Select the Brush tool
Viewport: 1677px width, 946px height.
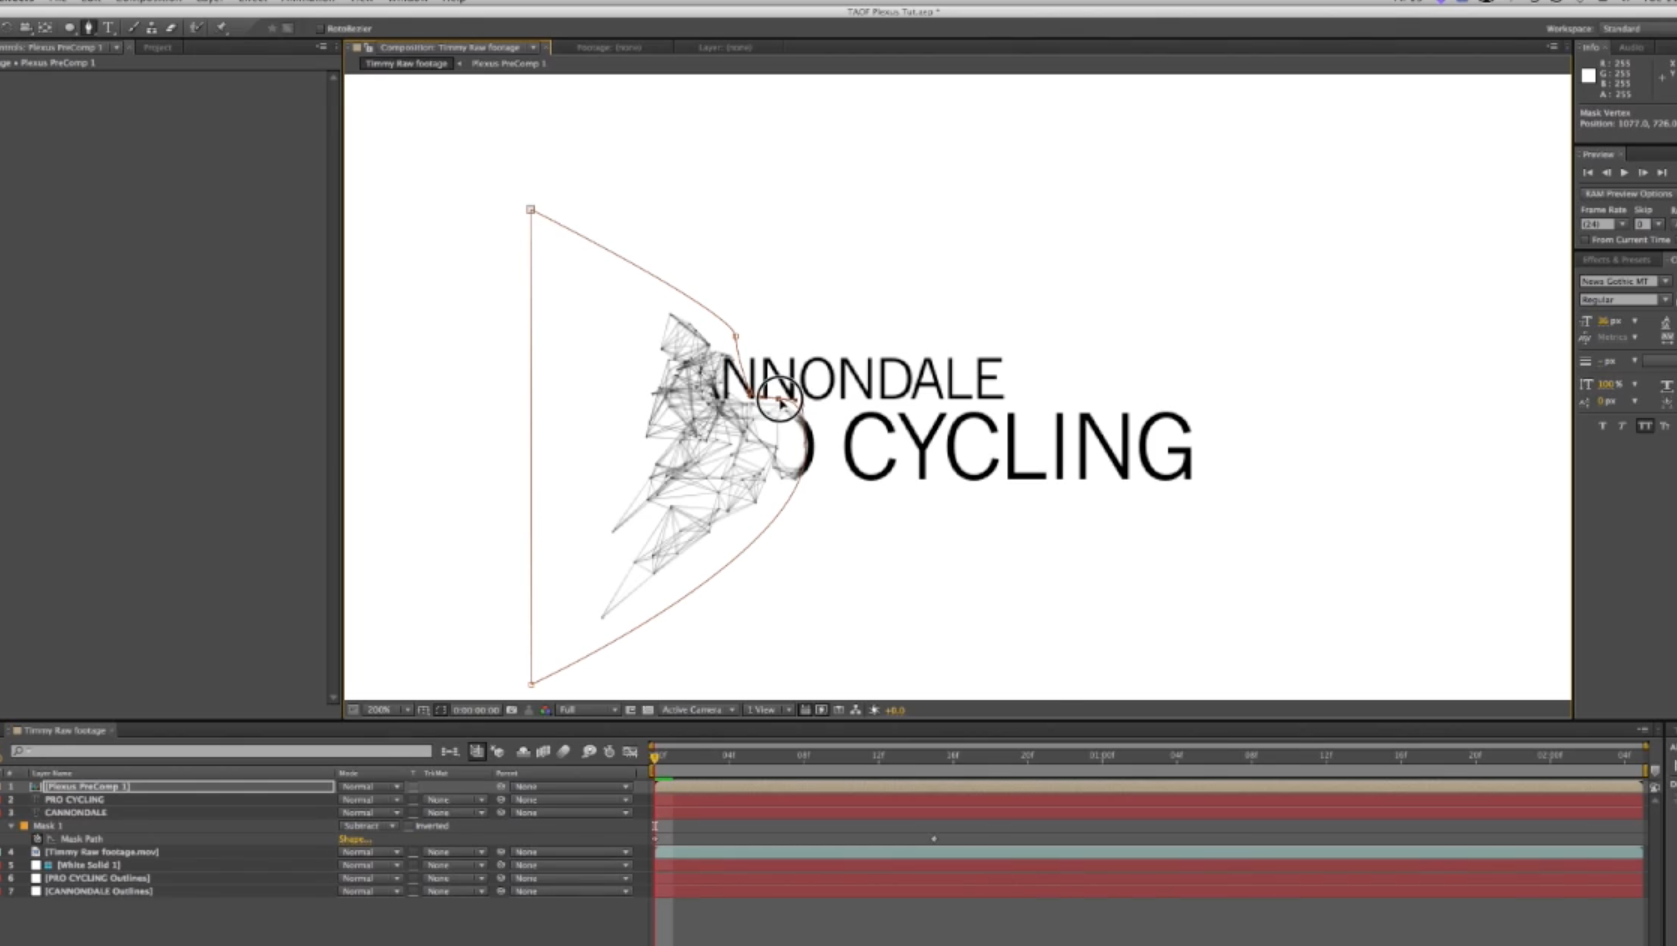point(134,28)
